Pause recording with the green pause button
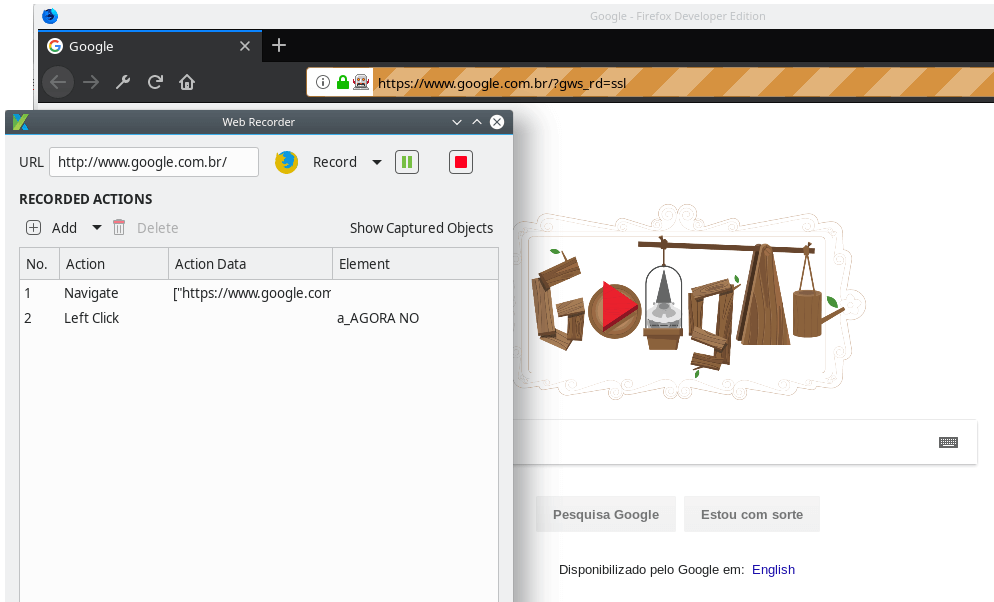The image size is (994, 602). click(407, 162)
